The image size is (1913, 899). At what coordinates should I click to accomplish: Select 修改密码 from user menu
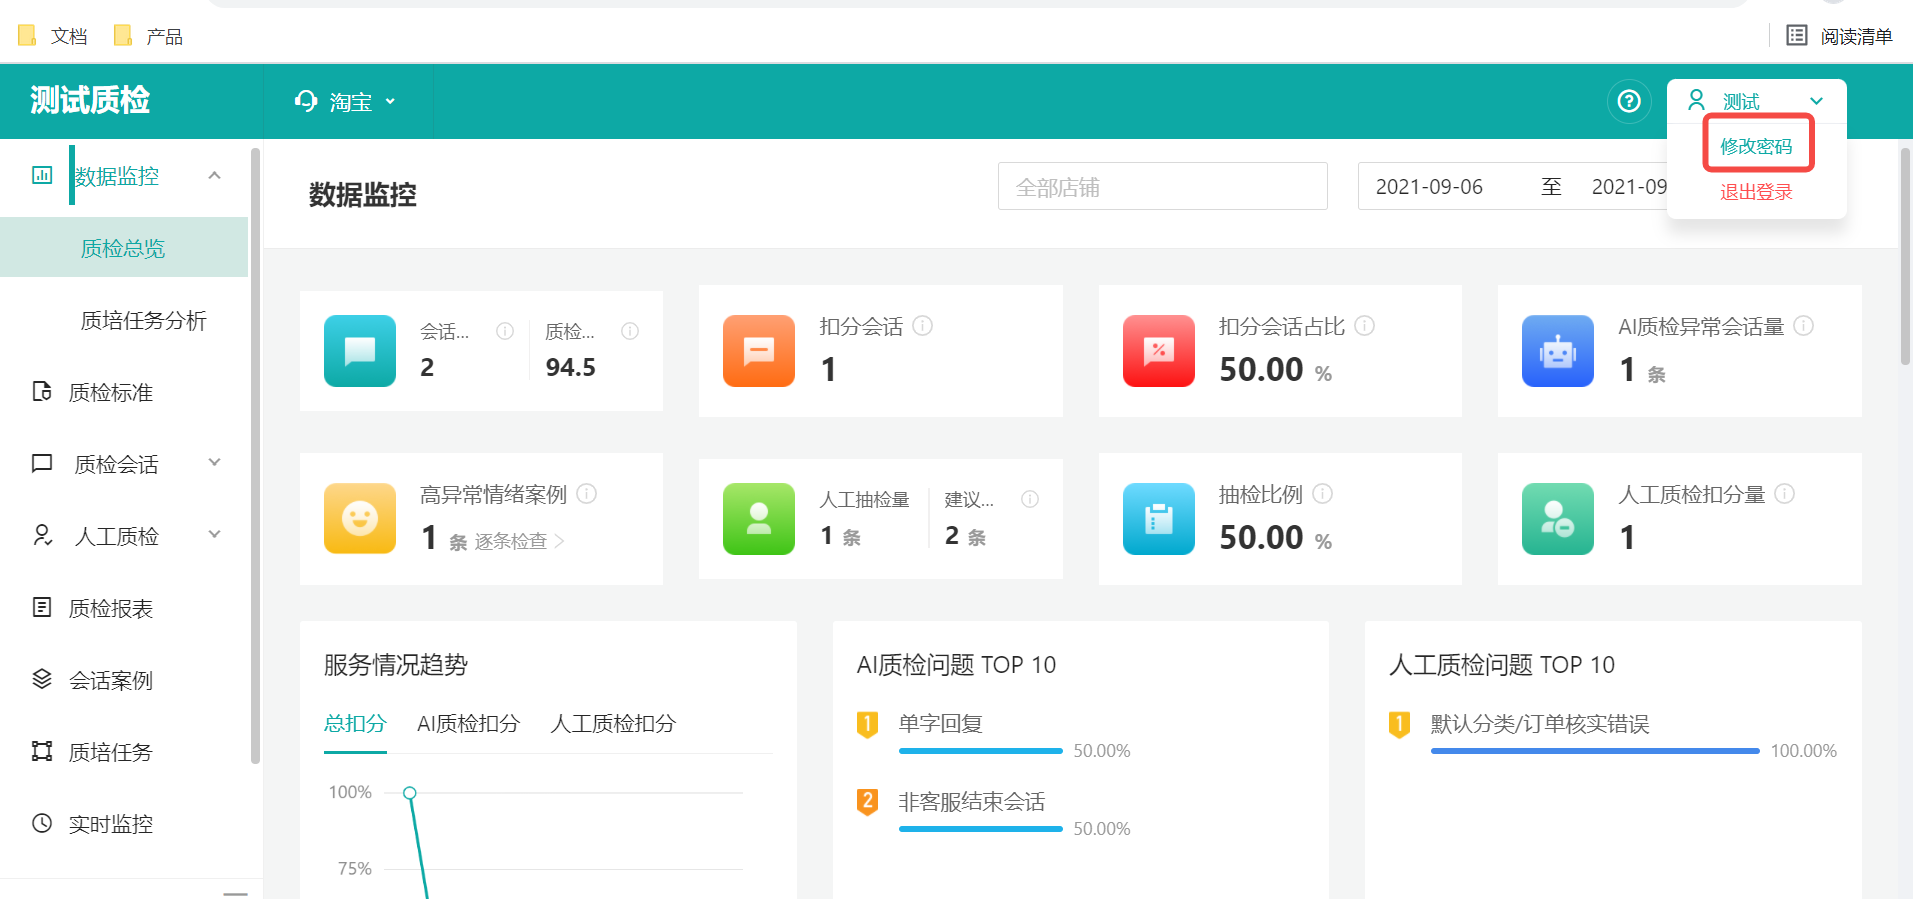(1756, 146)
